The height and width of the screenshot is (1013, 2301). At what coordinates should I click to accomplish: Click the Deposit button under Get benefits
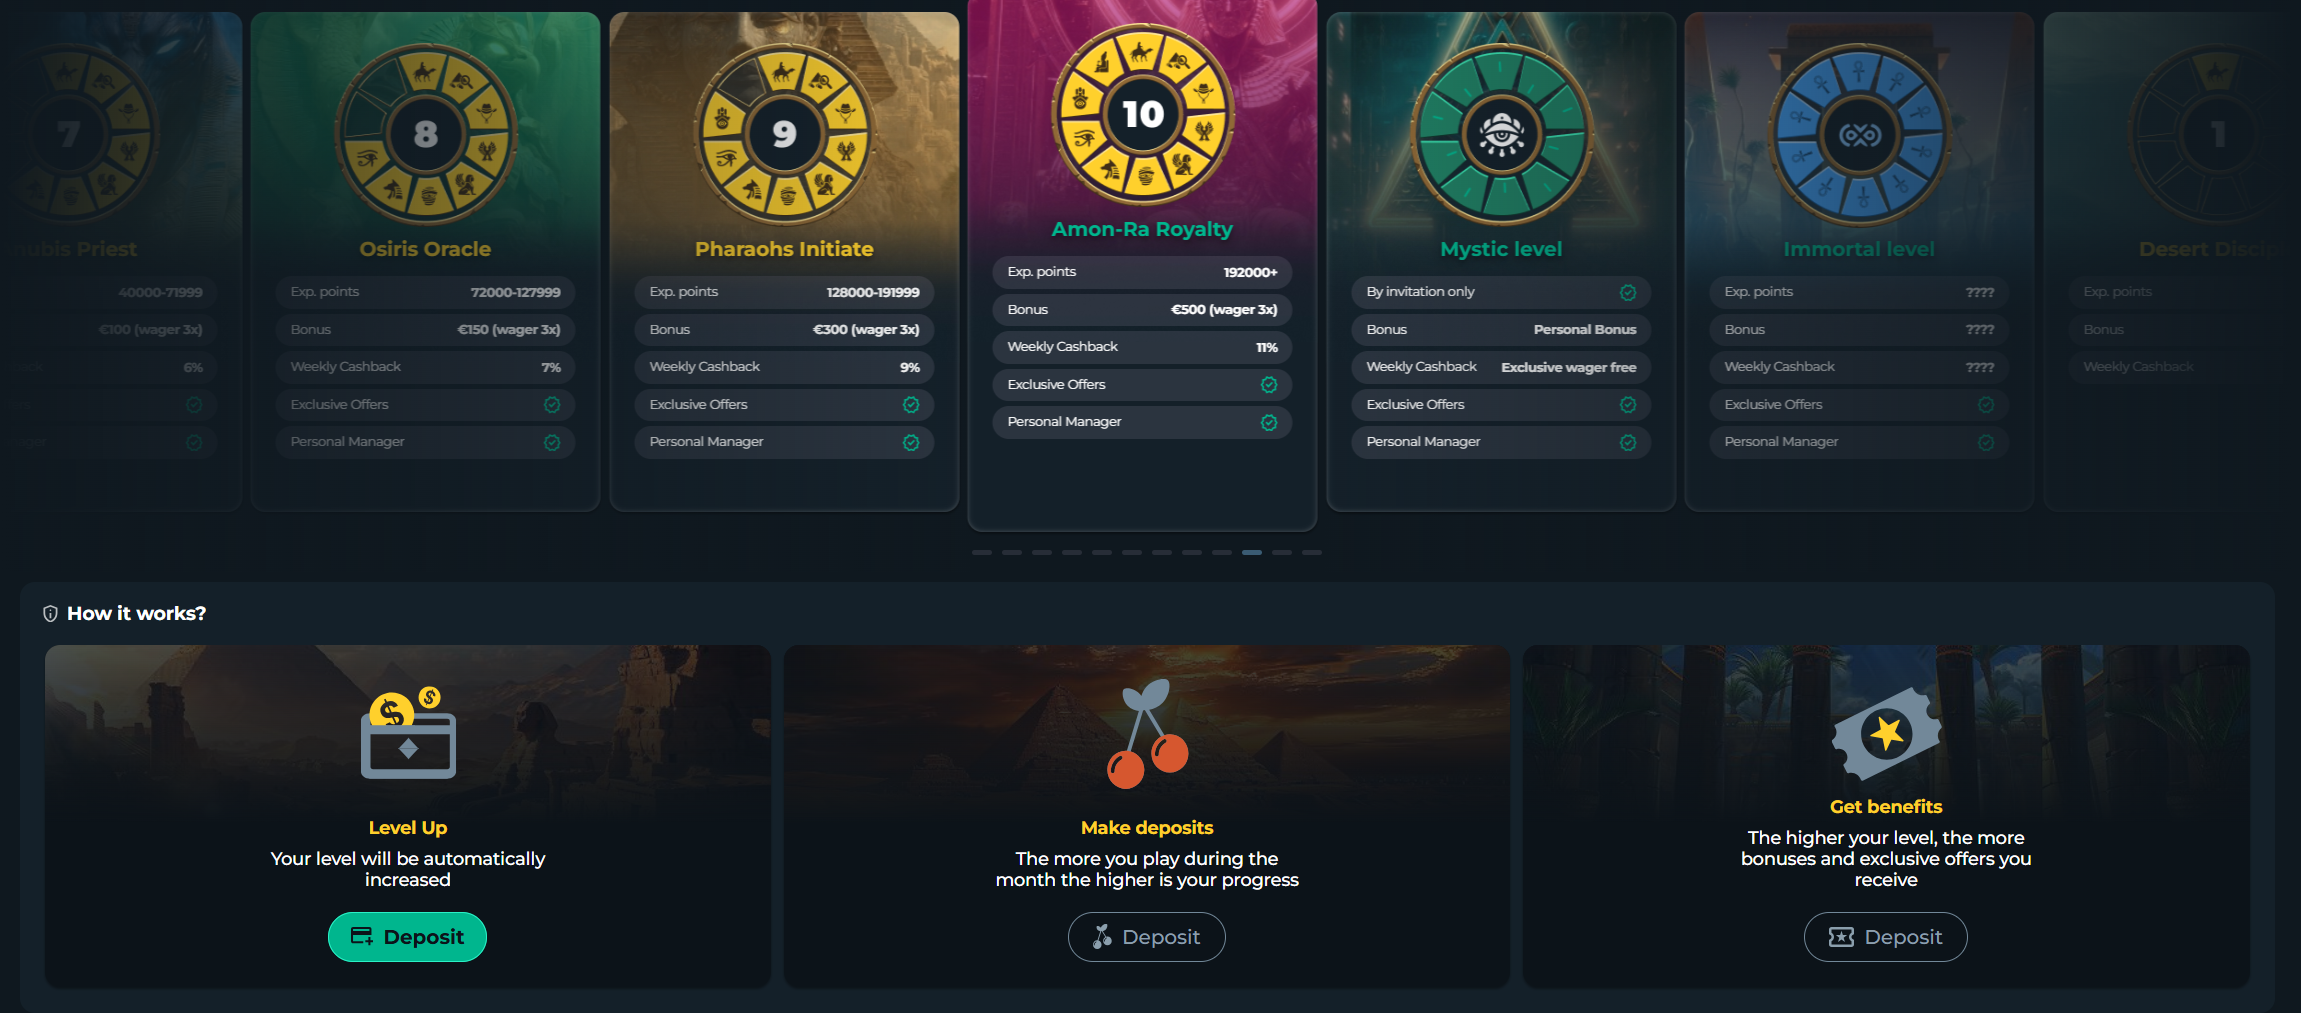pyautogui.click(x=1886, y=937)
